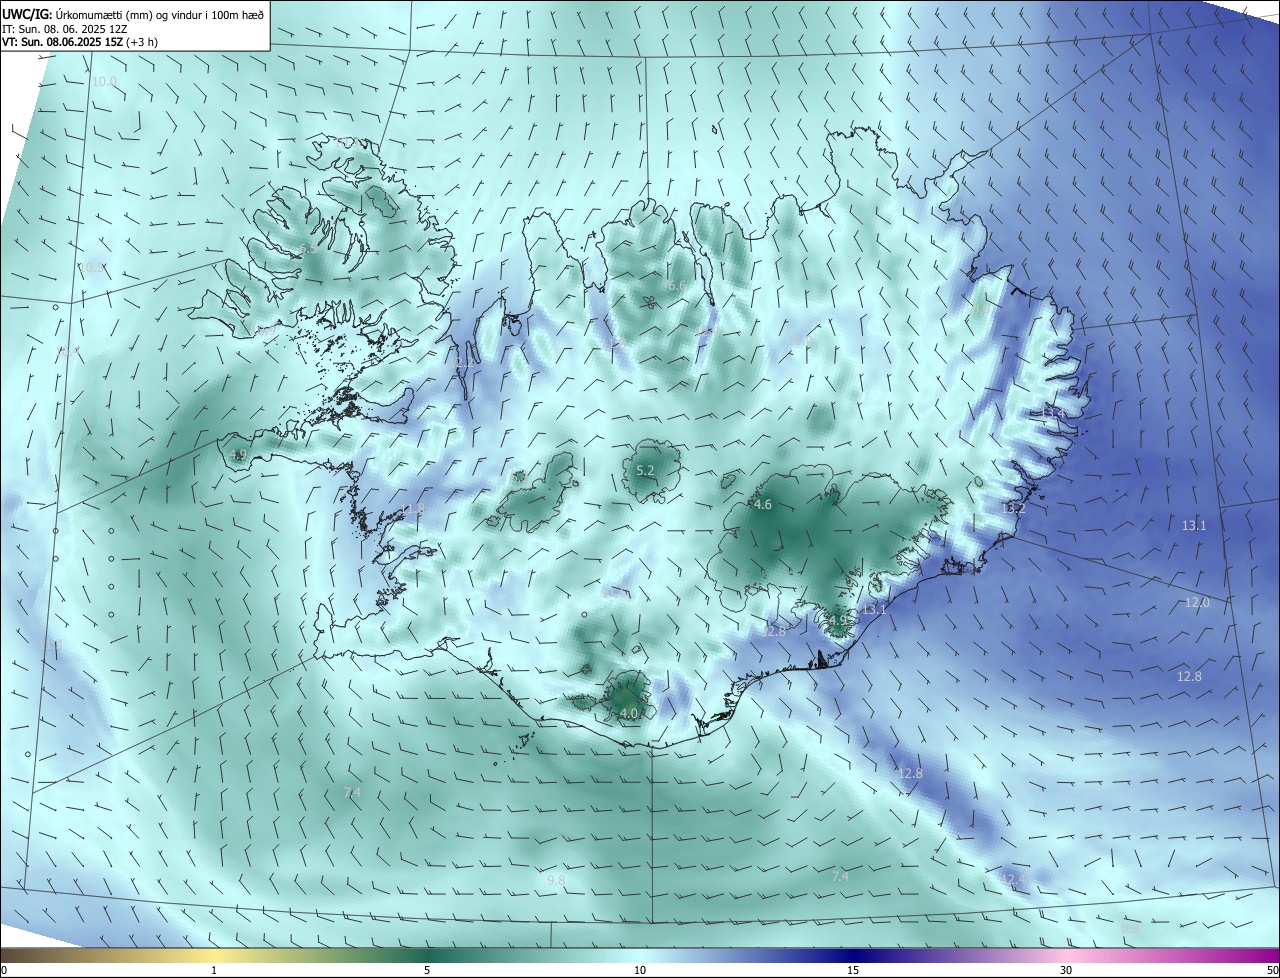Viewport: 1280px width, 978px height.
Task: Click the 4.0 value on the southern glacier
Action: (629, 713)
